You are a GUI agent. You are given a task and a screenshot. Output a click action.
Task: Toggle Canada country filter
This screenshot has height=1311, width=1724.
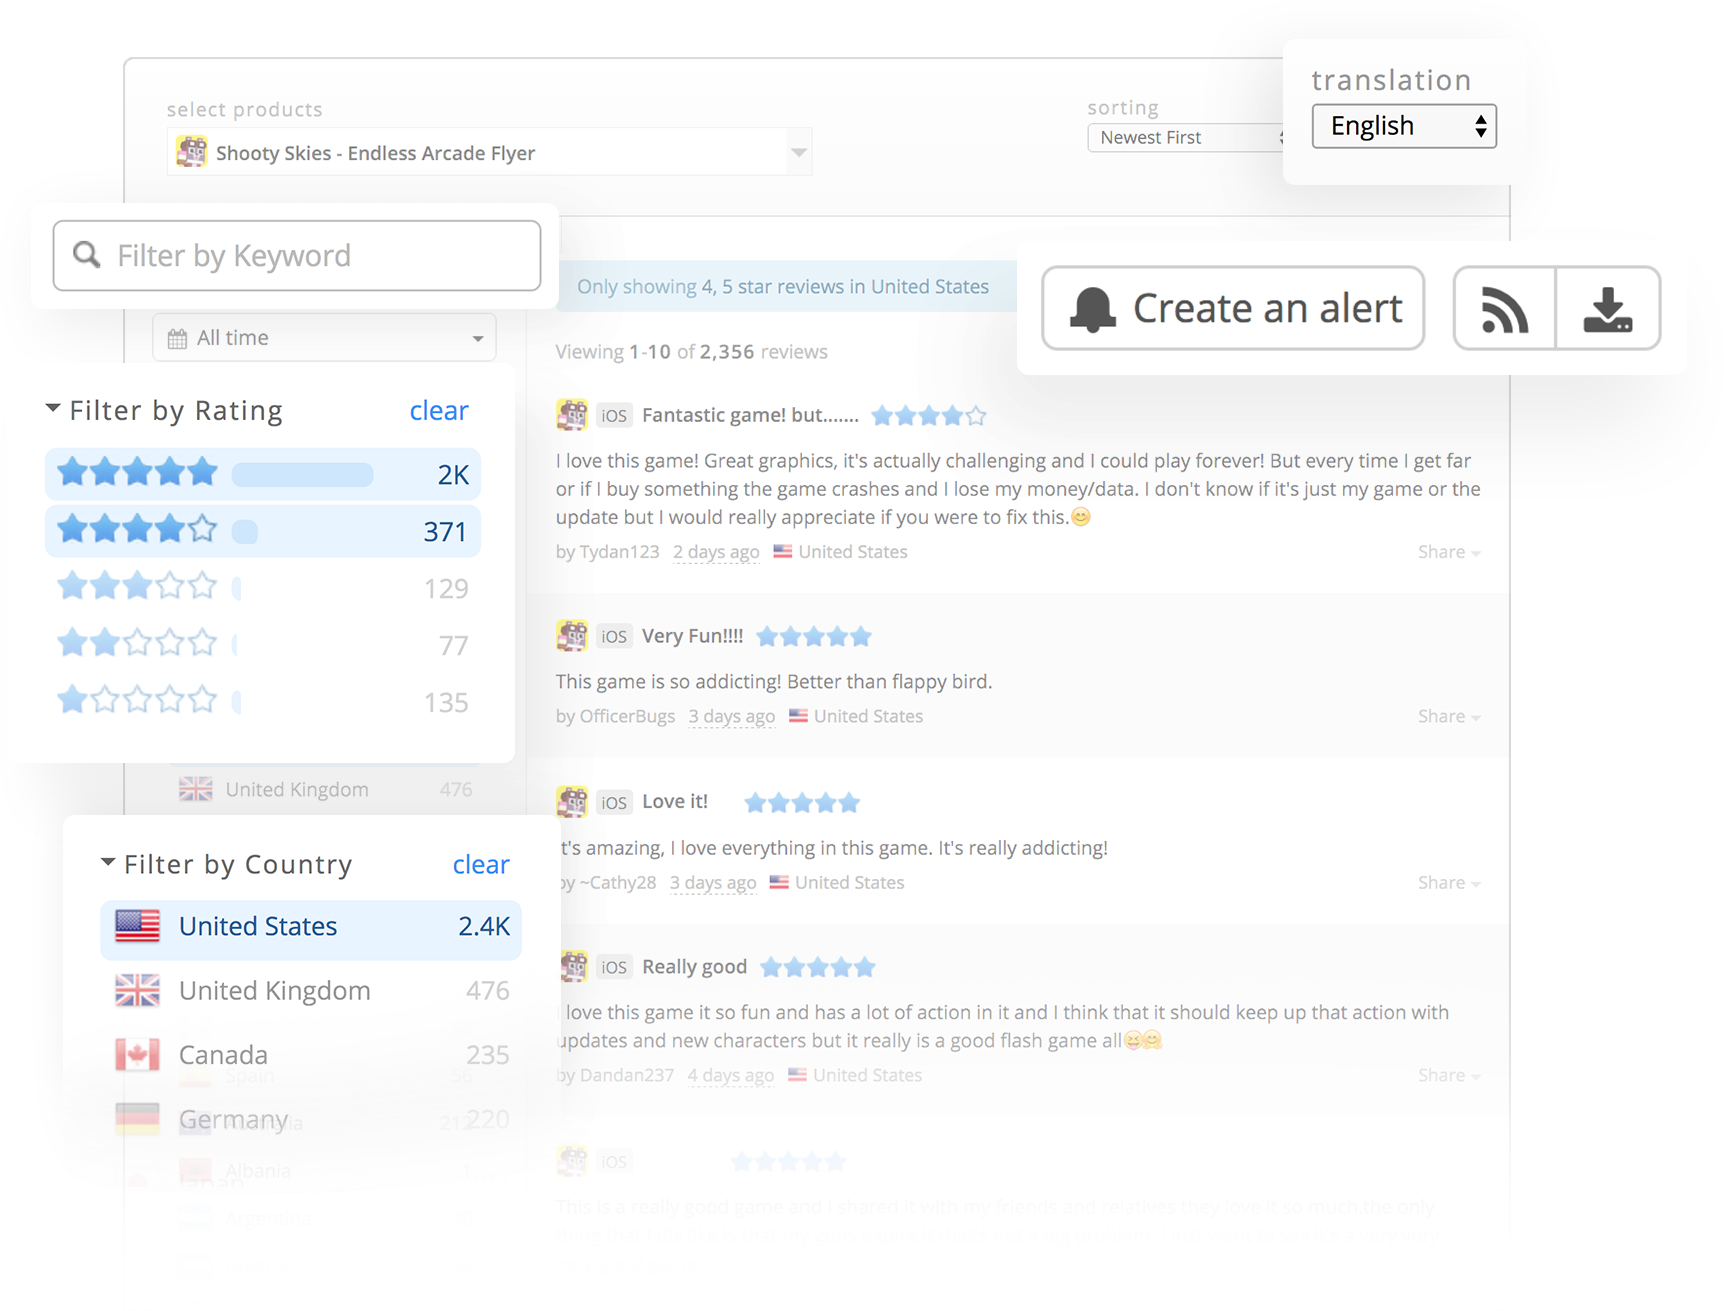(311, 1054)
